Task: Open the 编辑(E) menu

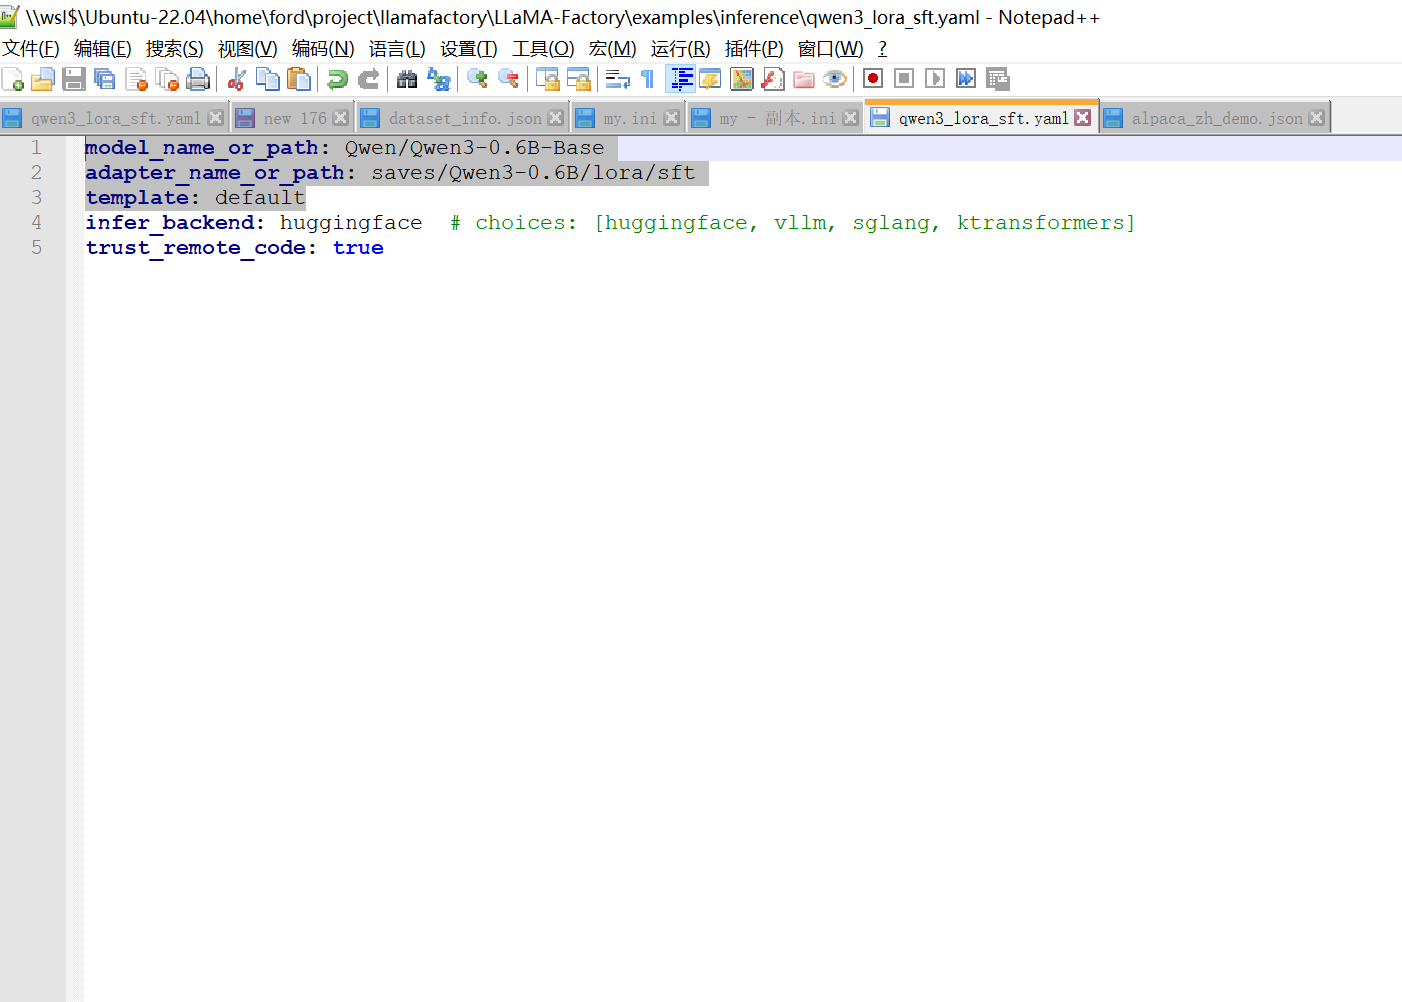Action: 103,49
